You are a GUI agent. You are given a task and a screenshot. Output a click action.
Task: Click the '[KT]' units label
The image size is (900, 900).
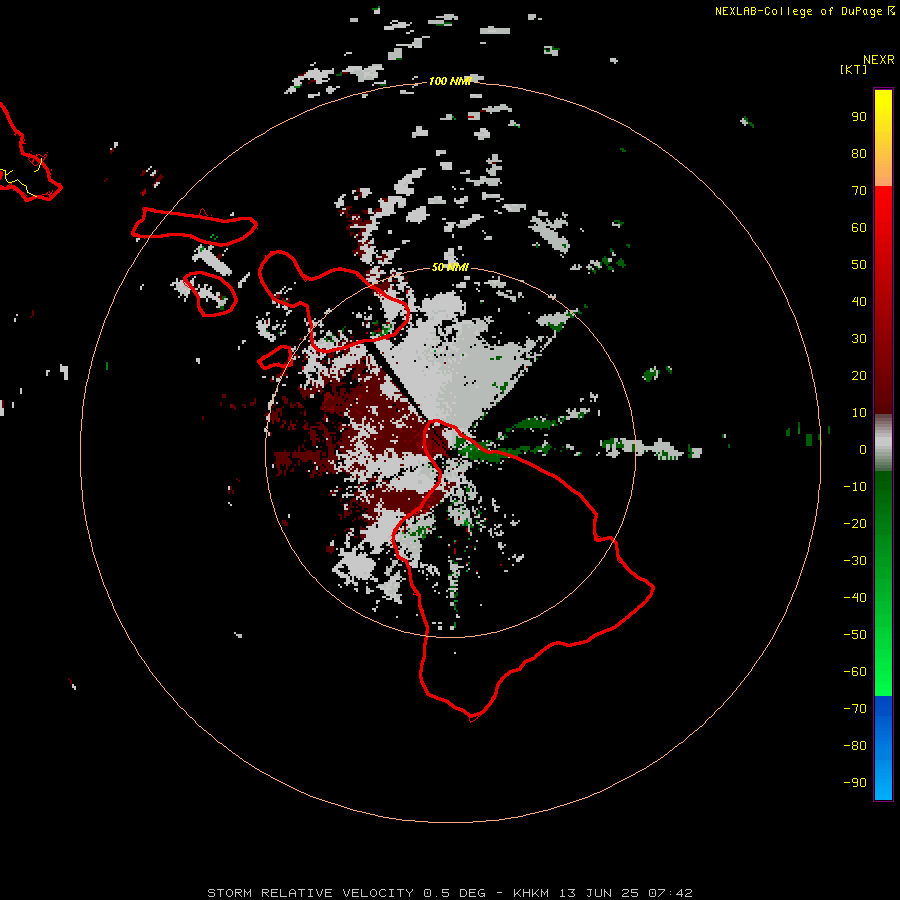[853, 69]
